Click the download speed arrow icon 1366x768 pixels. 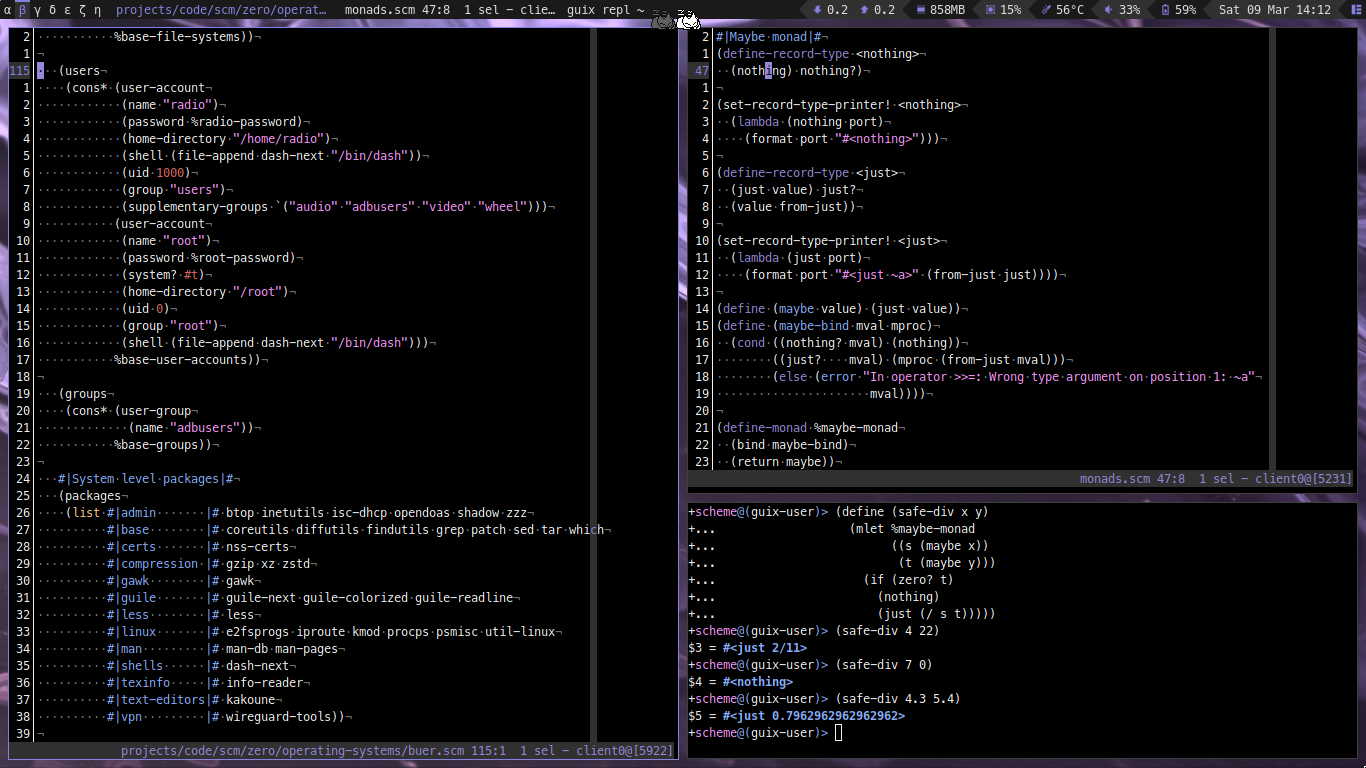click(x=817, y=10)
